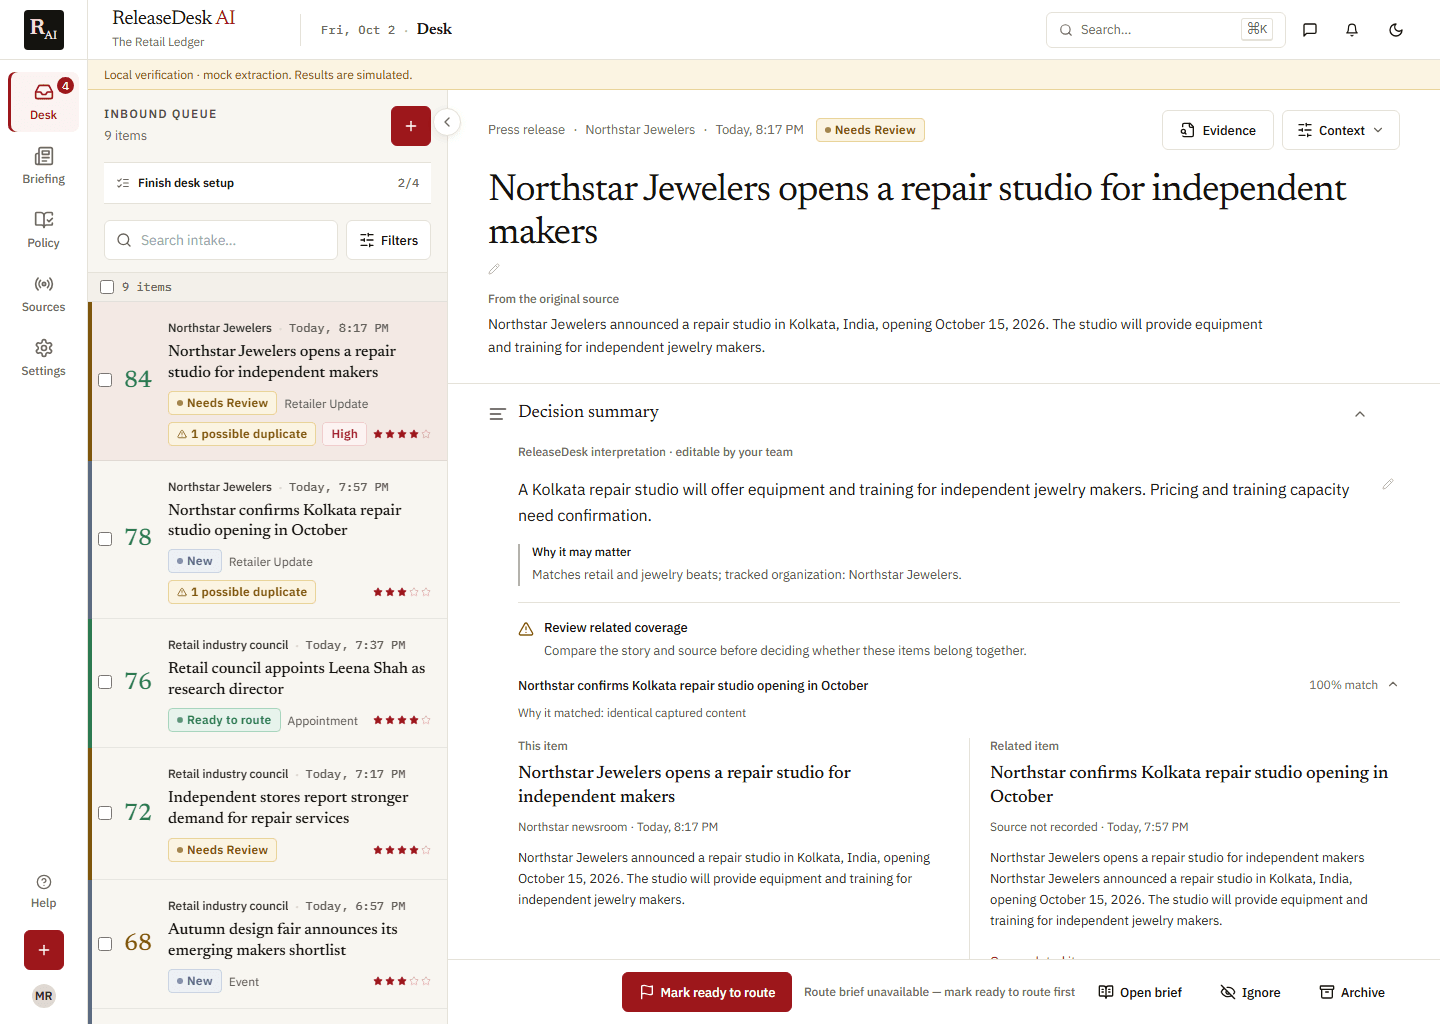Tick the select-all 9 items checkbox

107,287
